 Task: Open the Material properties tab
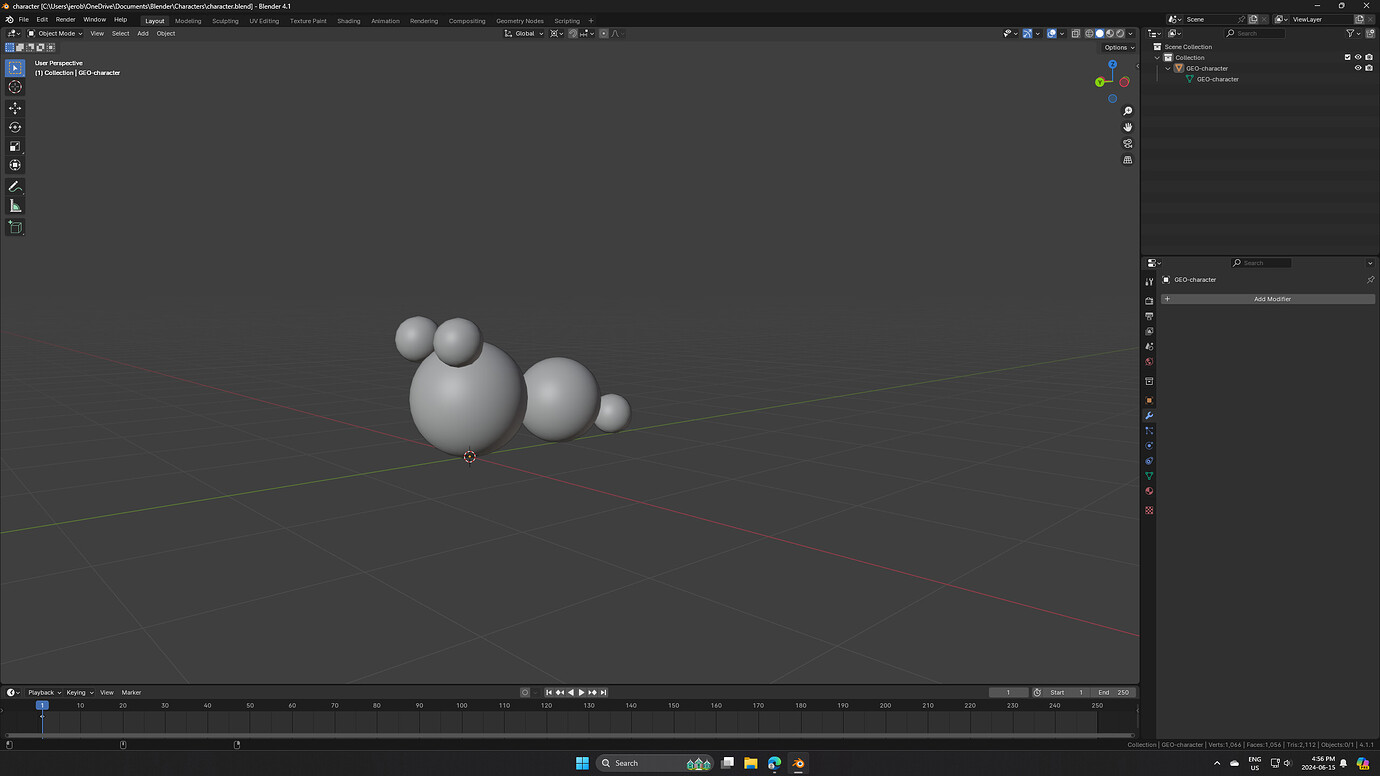point(1149,491)
